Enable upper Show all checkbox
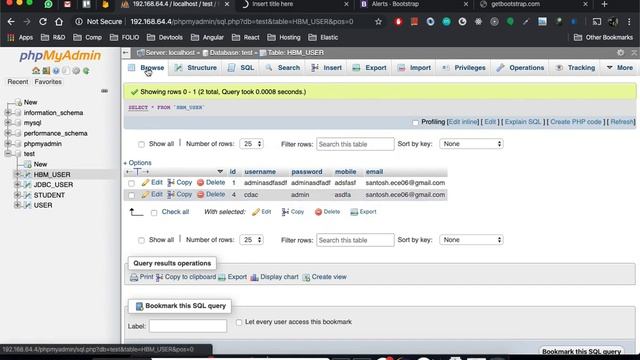The height and width of the screenshot is (360, 640). click(141, 144)
